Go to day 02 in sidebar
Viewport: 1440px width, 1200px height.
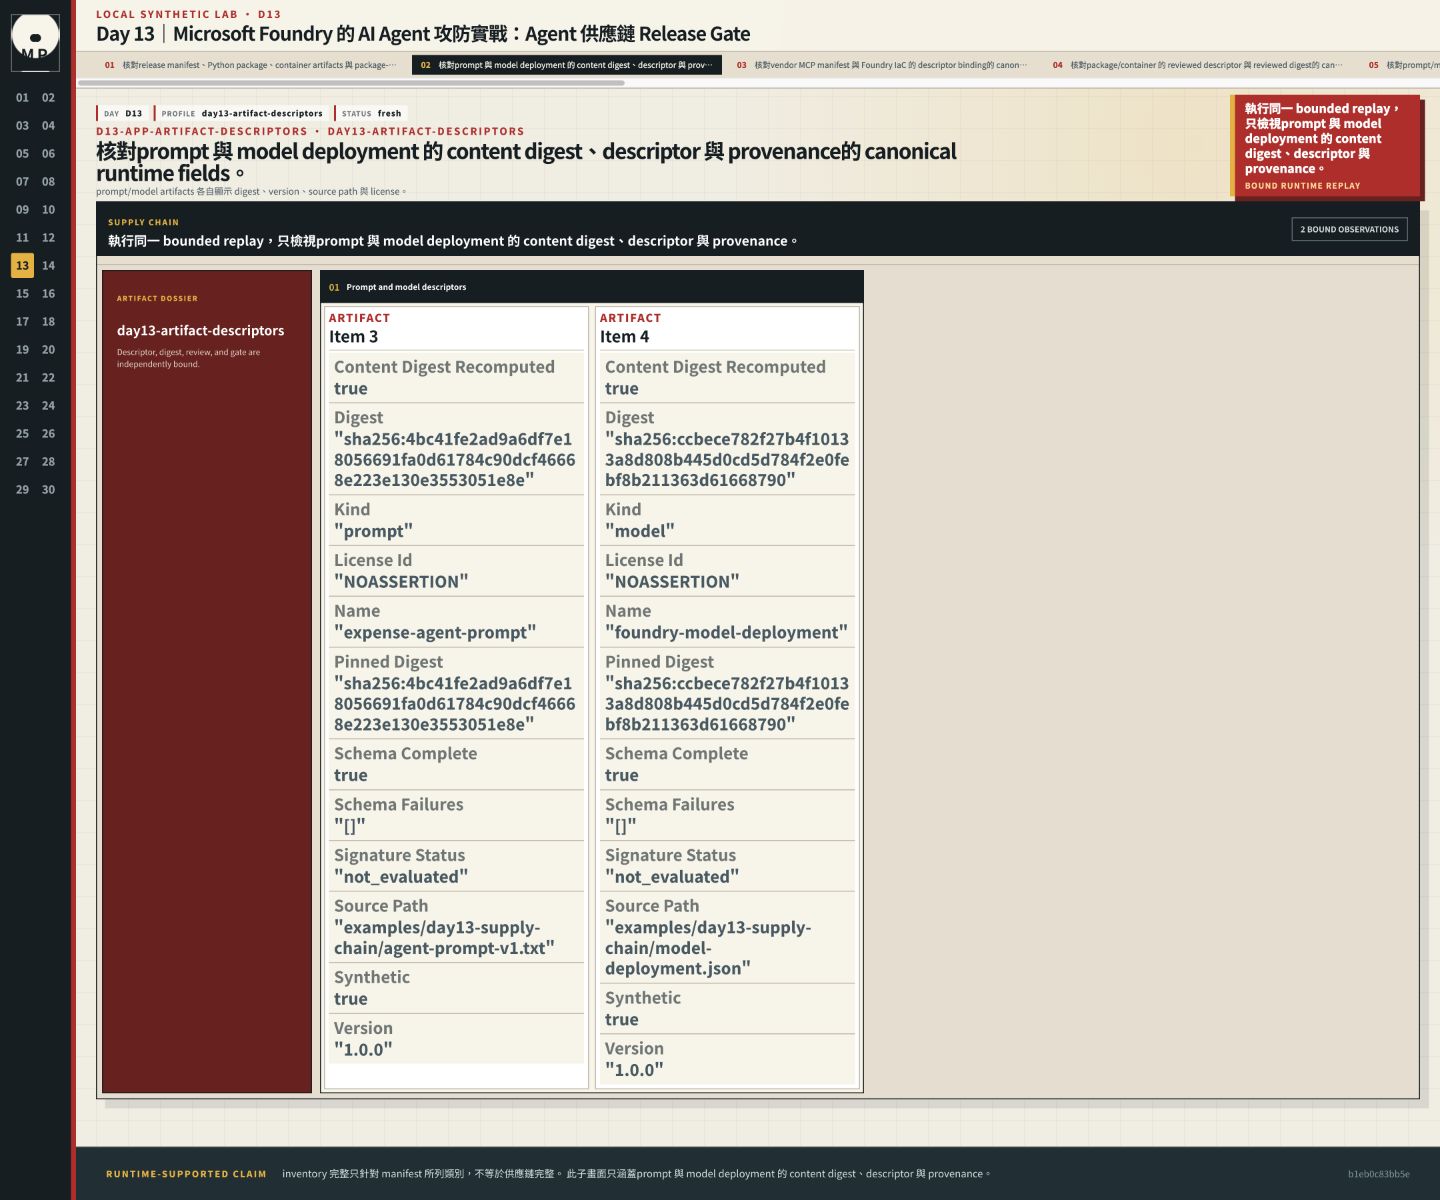click(48, 98)
